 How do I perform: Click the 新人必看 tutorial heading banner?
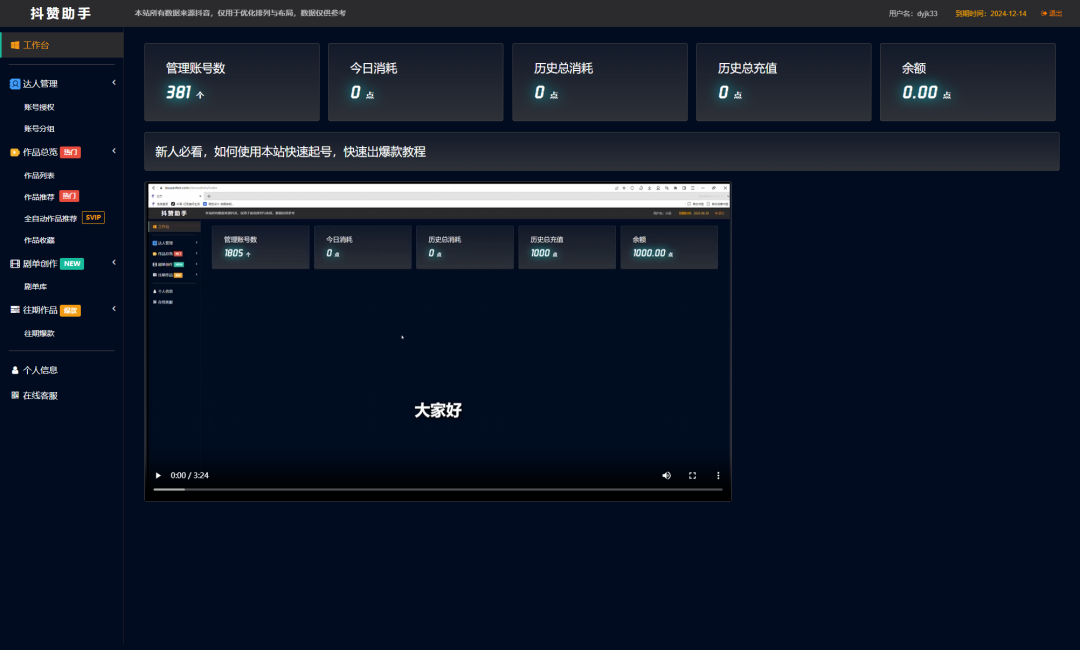coord(601,151)
